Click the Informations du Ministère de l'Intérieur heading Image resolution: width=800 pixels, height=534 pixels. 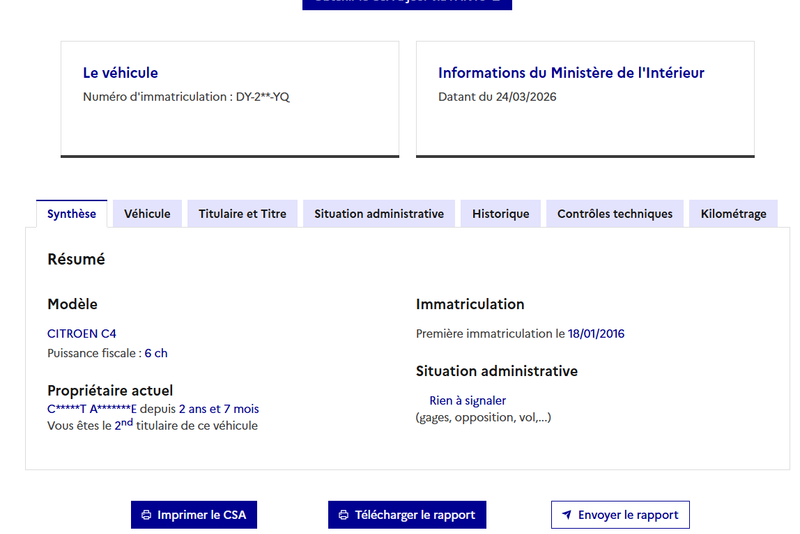point(571,73)
